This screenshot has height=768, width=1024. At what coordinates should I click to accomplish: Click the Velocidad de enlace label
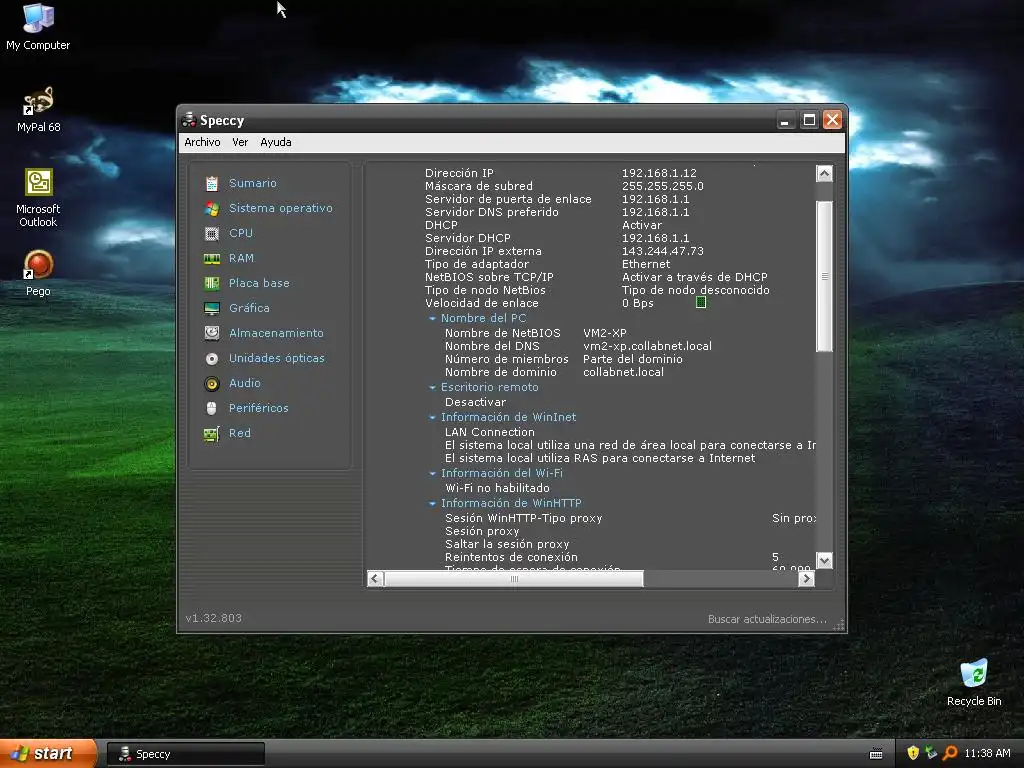pyautogui.click(x=481, y=303)
